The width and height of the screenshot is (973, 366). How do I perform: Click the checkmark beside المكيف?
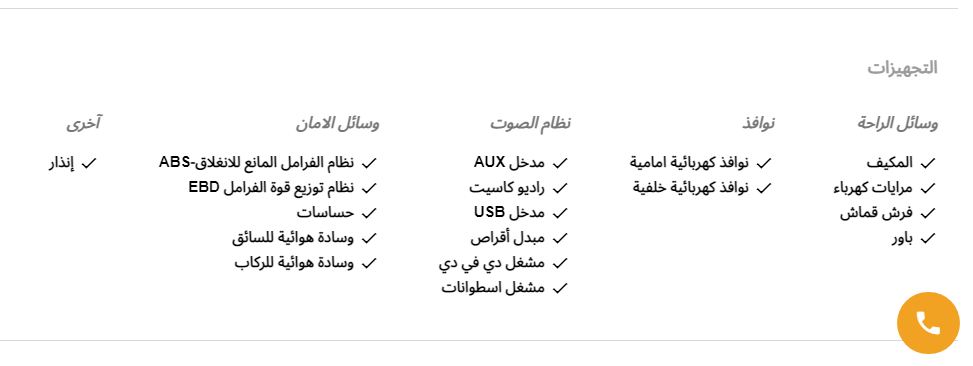[x=928, y=163]
